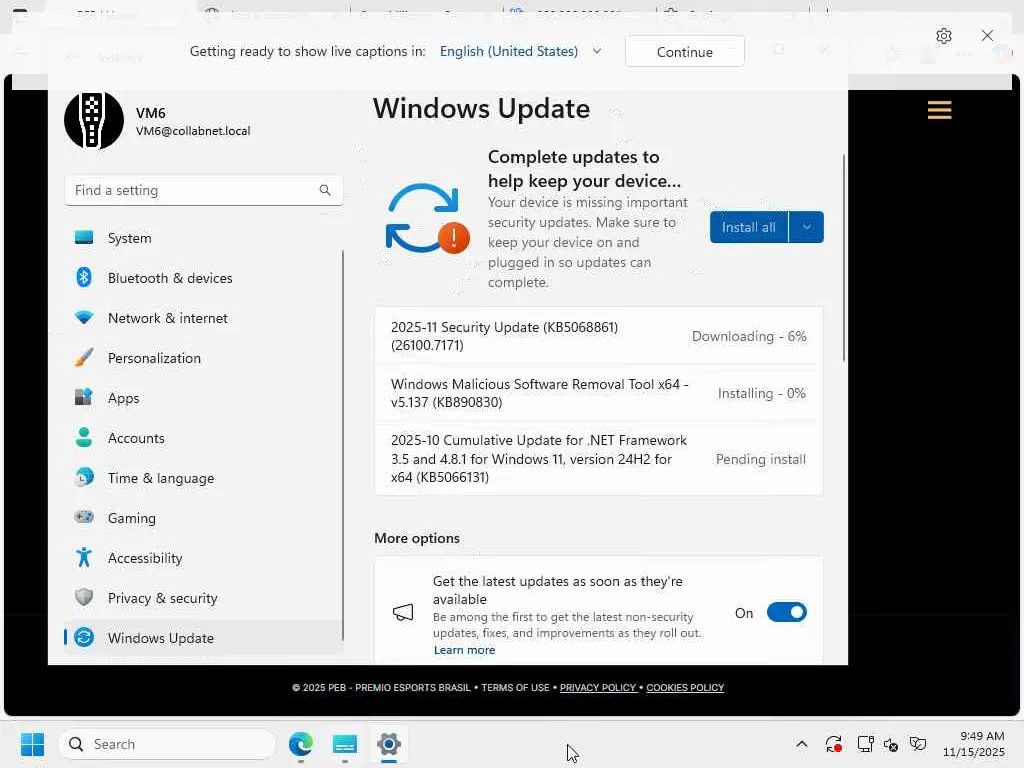Click the Accounts person icon
Screen dimensions: 1024x768
click(x=84, y=438)
